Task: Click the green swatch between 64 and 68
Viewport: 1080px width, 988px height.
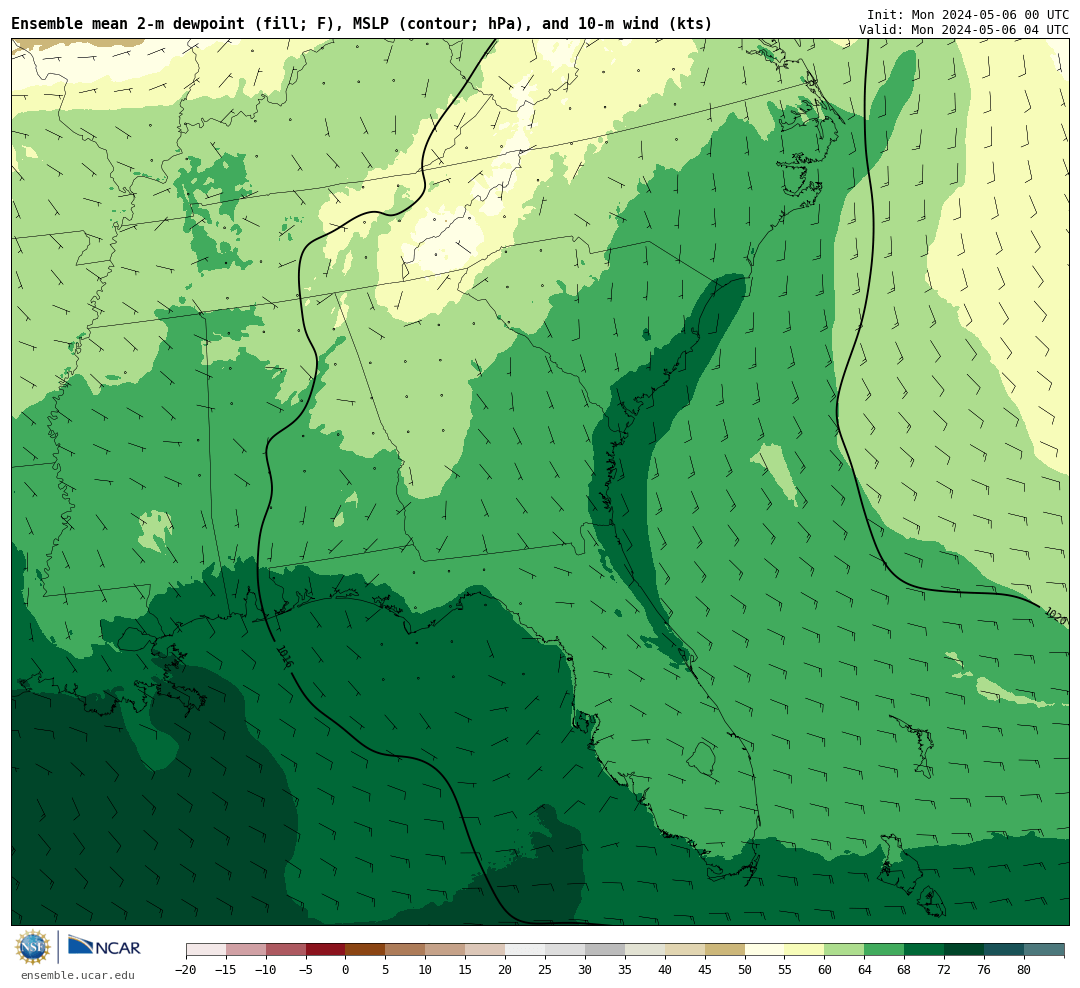Action: pos(885,950)
